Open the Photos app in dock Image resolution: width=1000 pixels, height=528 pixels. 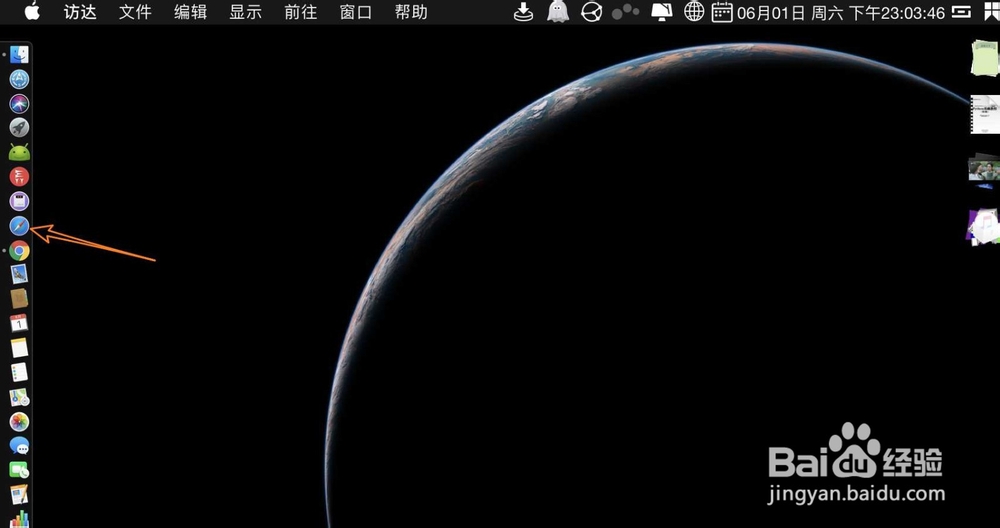tap(19, 422)
